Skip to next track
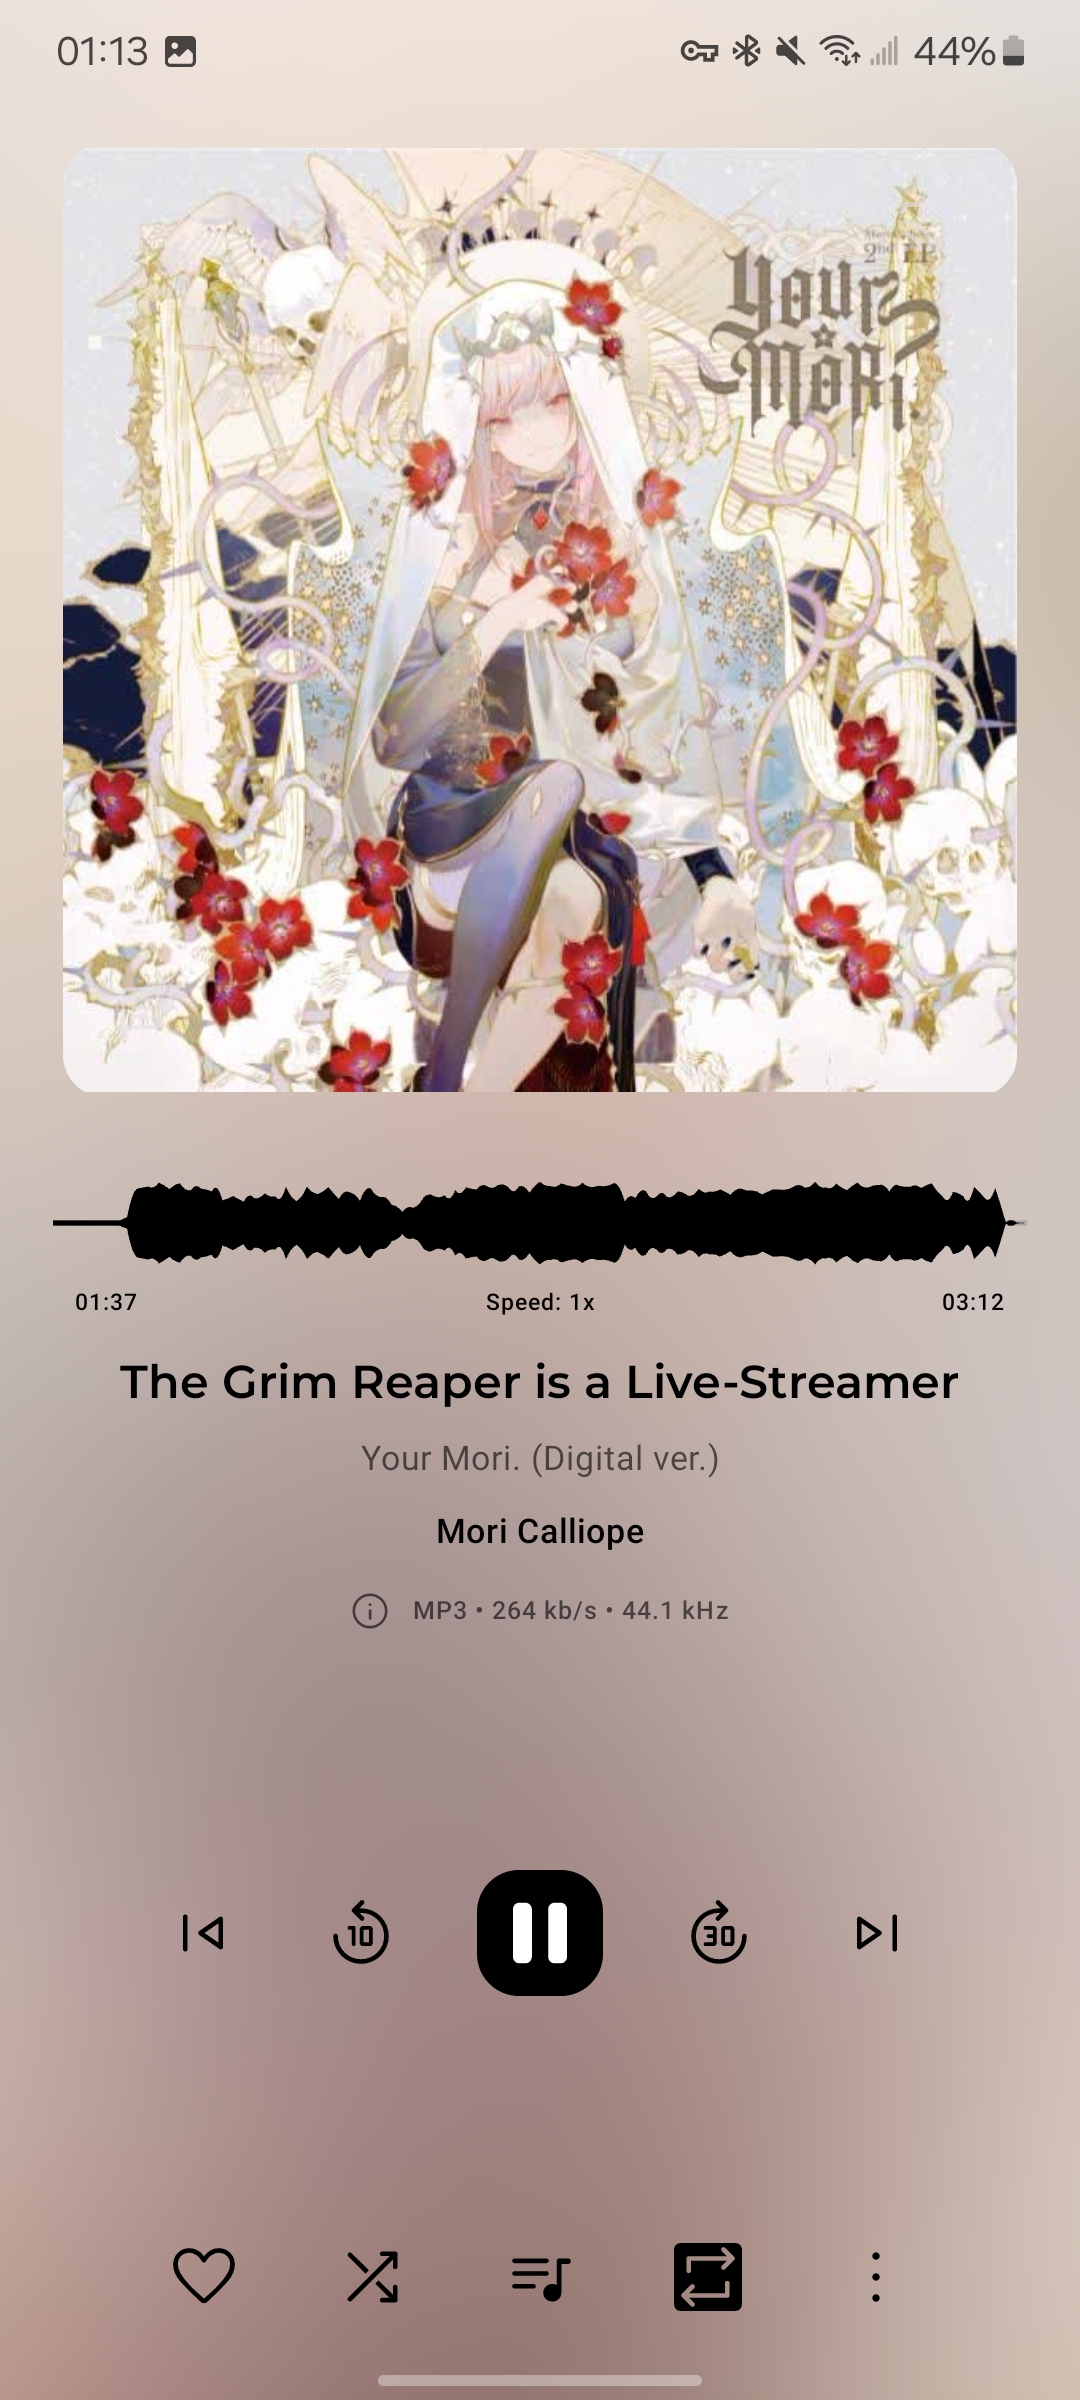This screenshot has width=1080, height=2400. pyautogui.click(x=877, y=1933)
